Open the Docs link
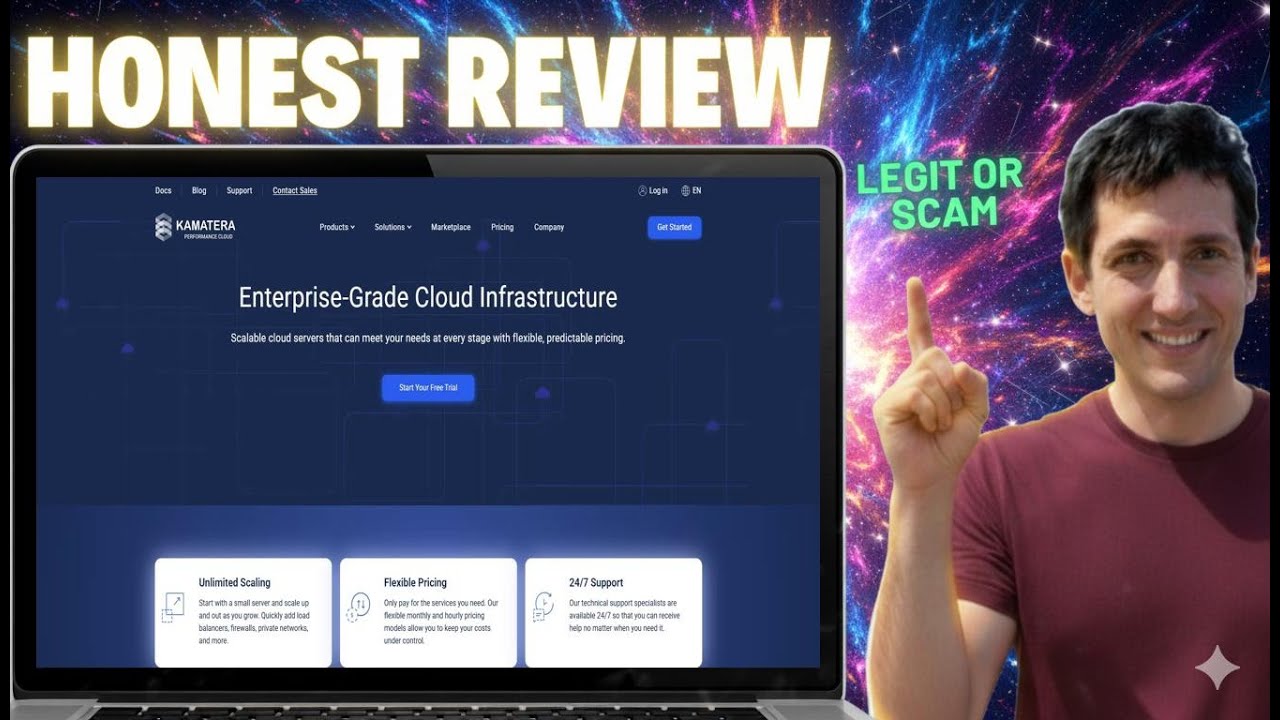This screenshot has width=1280, height=720. tap(163, 190)
